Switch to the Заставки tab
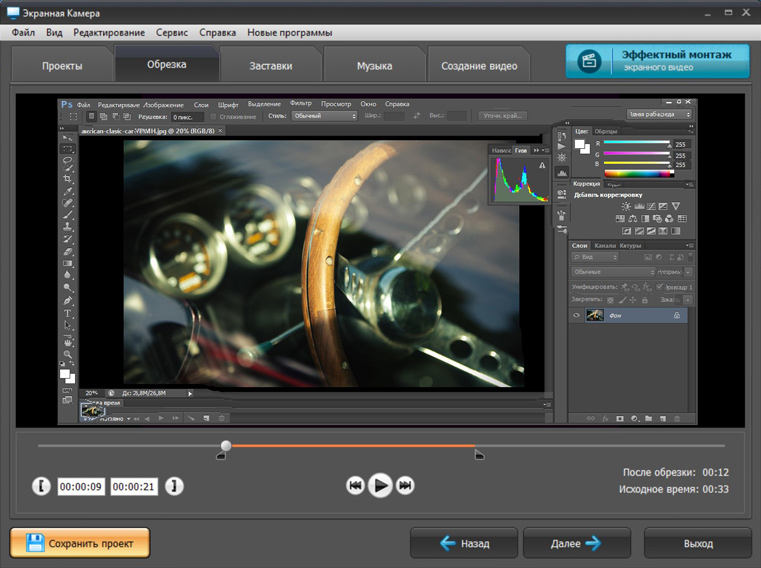 (x=271, y=66)
